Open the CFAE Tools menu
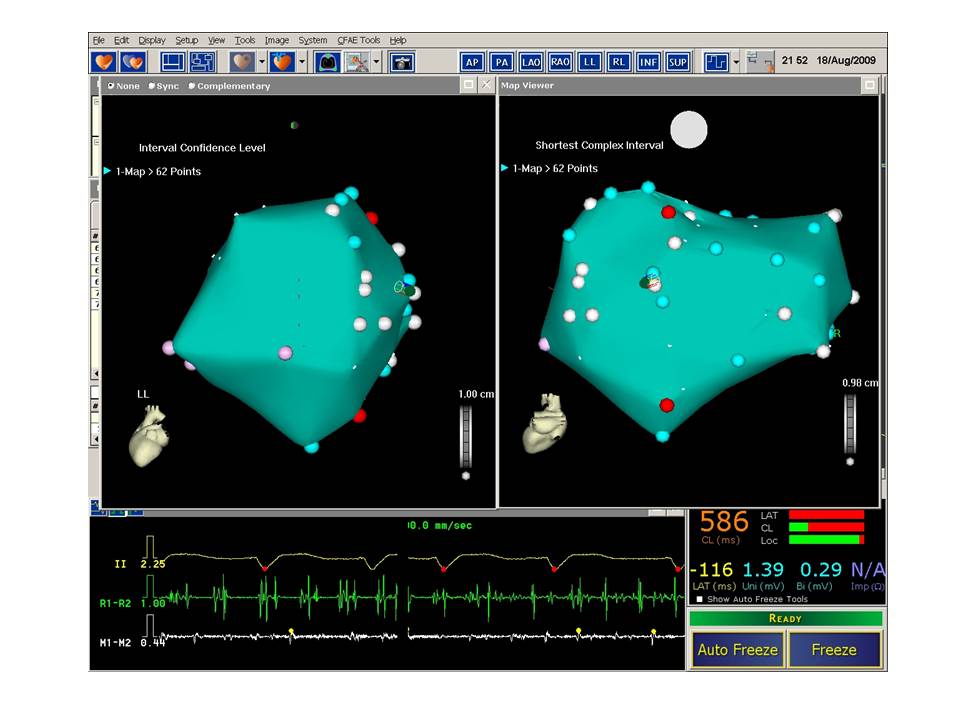960x720 pixels. [358, 40]
